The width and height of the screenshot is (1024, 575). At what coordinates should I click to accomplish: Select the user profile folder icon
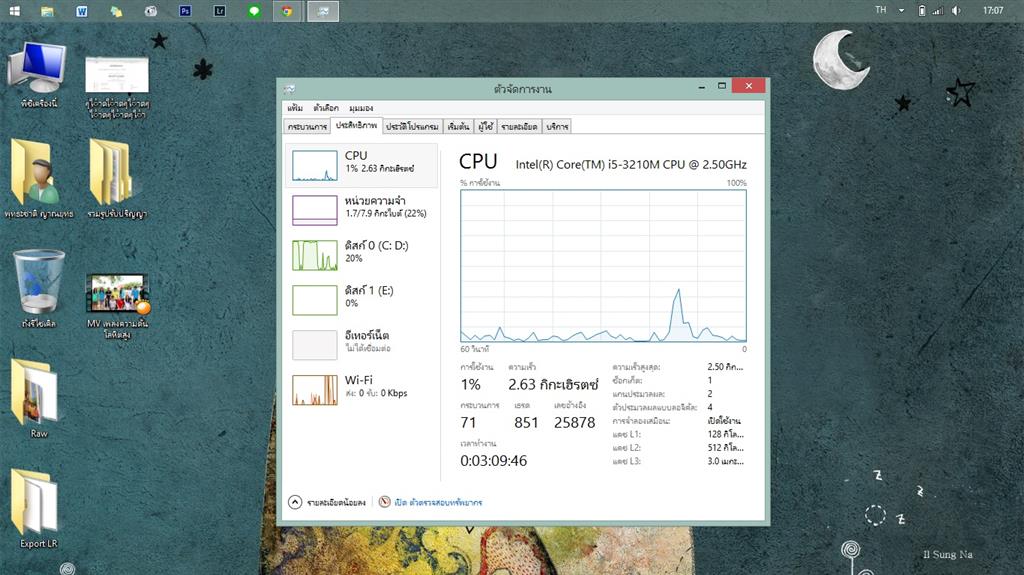tap(39, 178)
